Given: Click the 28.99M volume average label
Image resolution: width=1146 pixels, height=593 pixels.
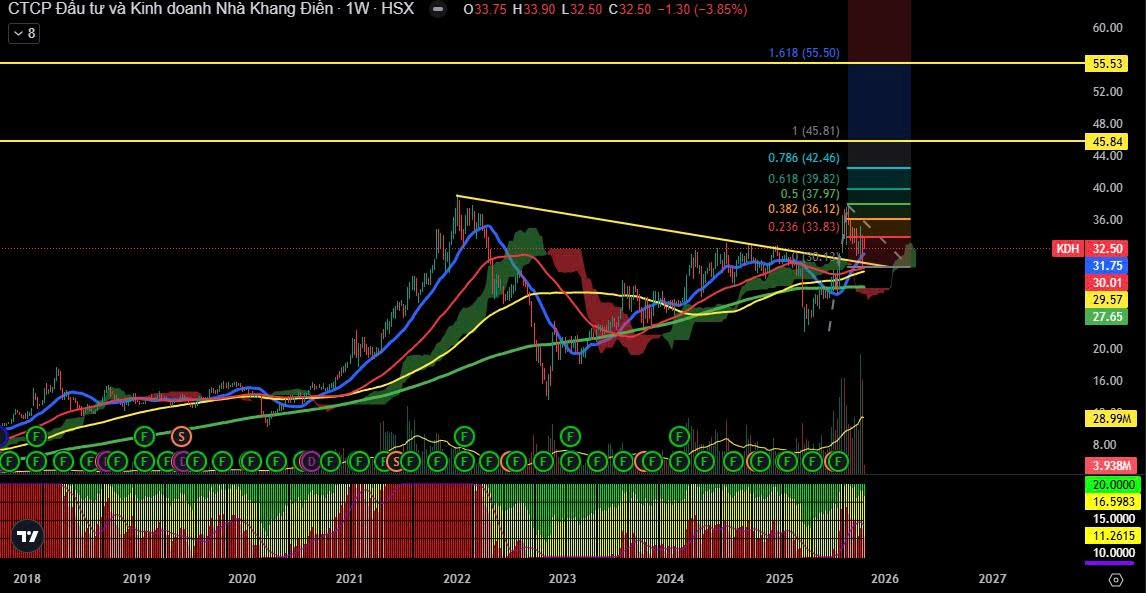Looking at the screenshot, I should click(x=1110, y=419).
